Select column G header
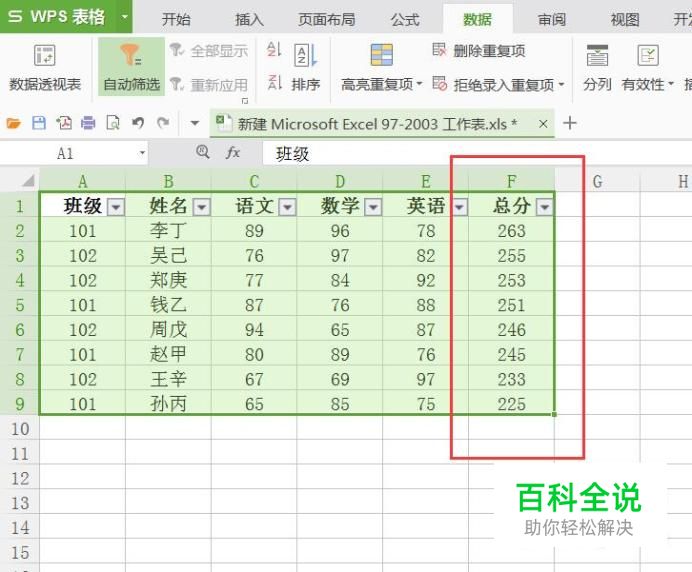The width and height of the screenshot is (692, 572). 597,181
